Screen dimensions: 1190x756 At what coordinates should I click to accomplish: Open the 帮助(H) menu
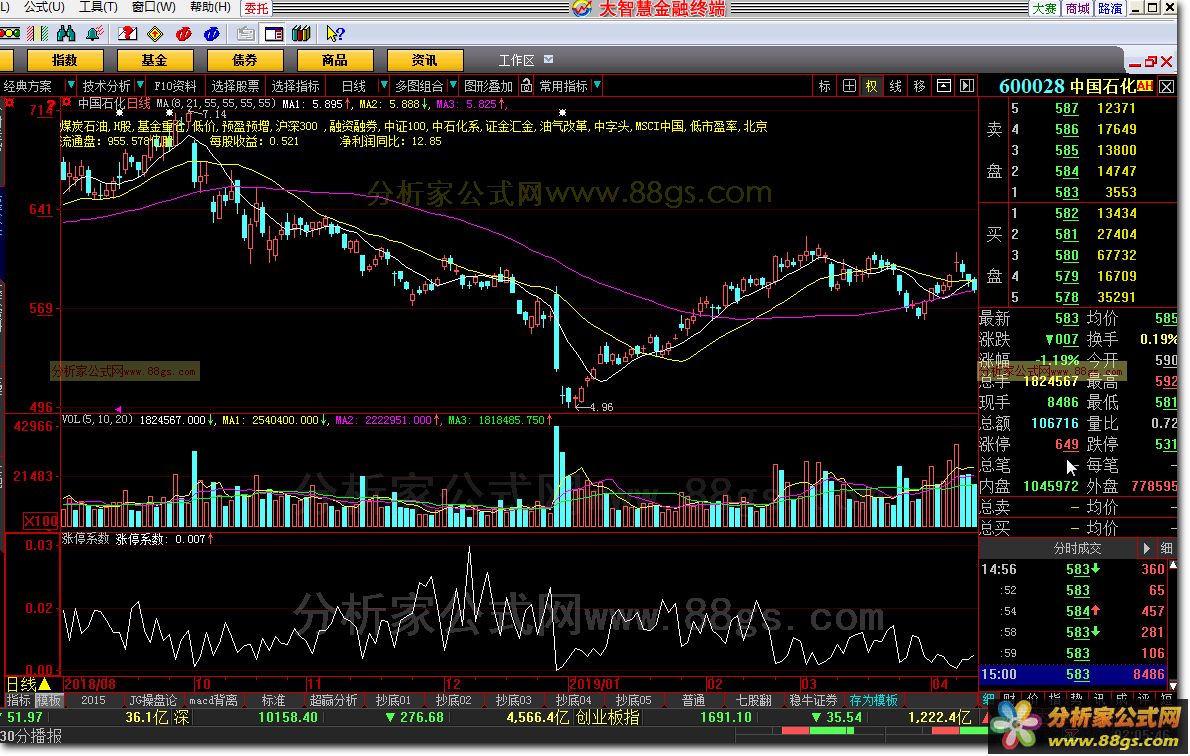point(210,7)
